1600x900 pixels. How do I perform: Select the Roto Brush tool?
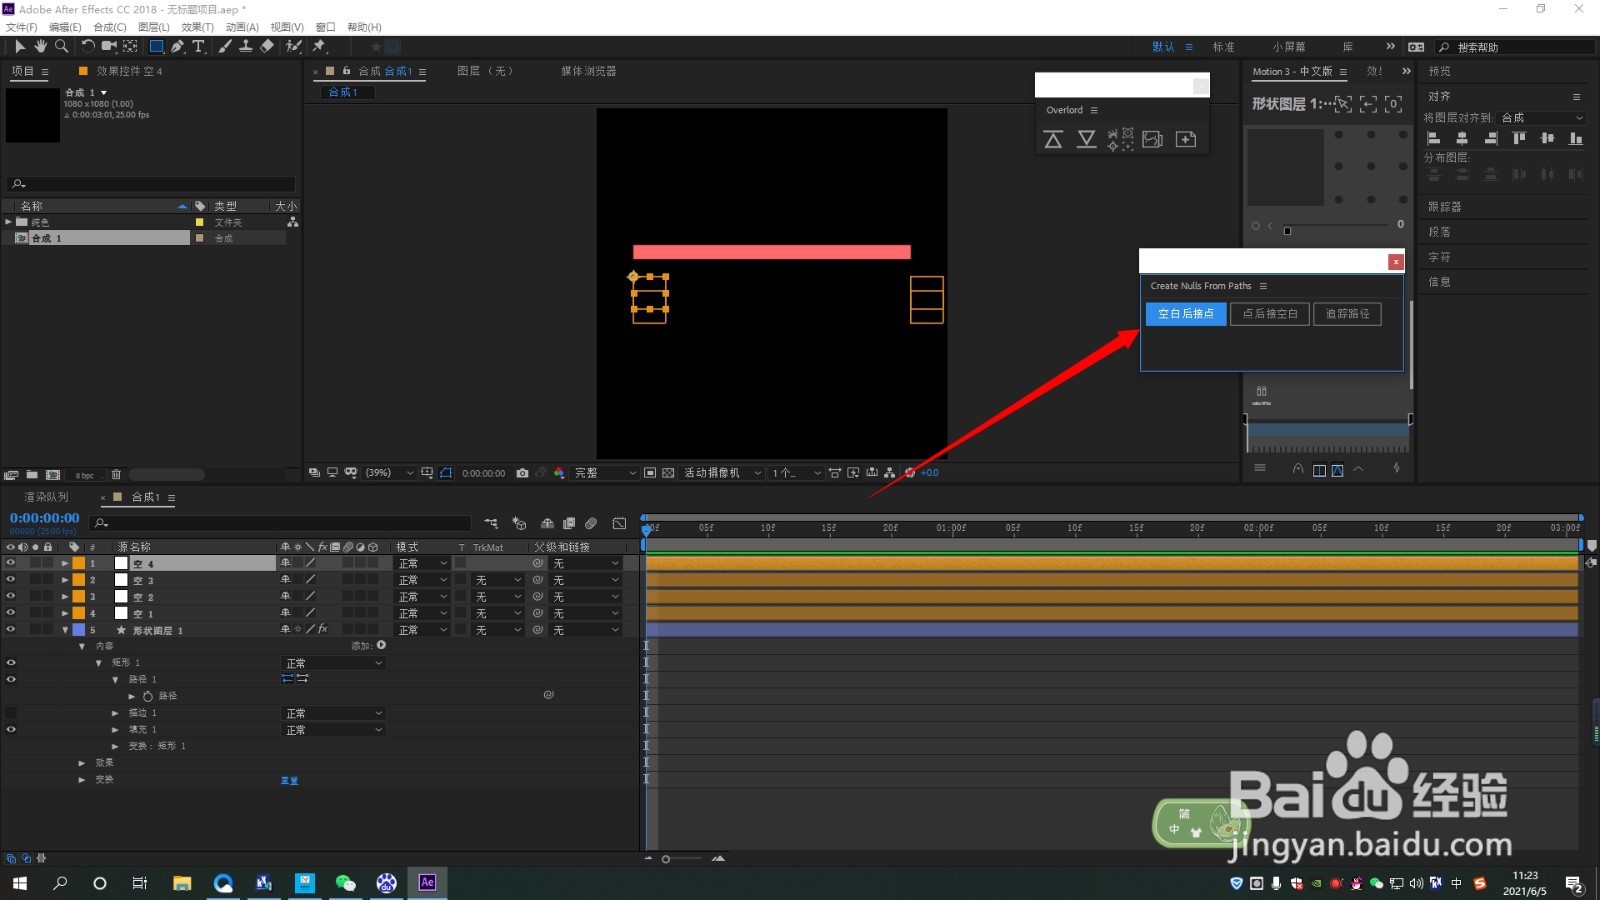point(294,46)
